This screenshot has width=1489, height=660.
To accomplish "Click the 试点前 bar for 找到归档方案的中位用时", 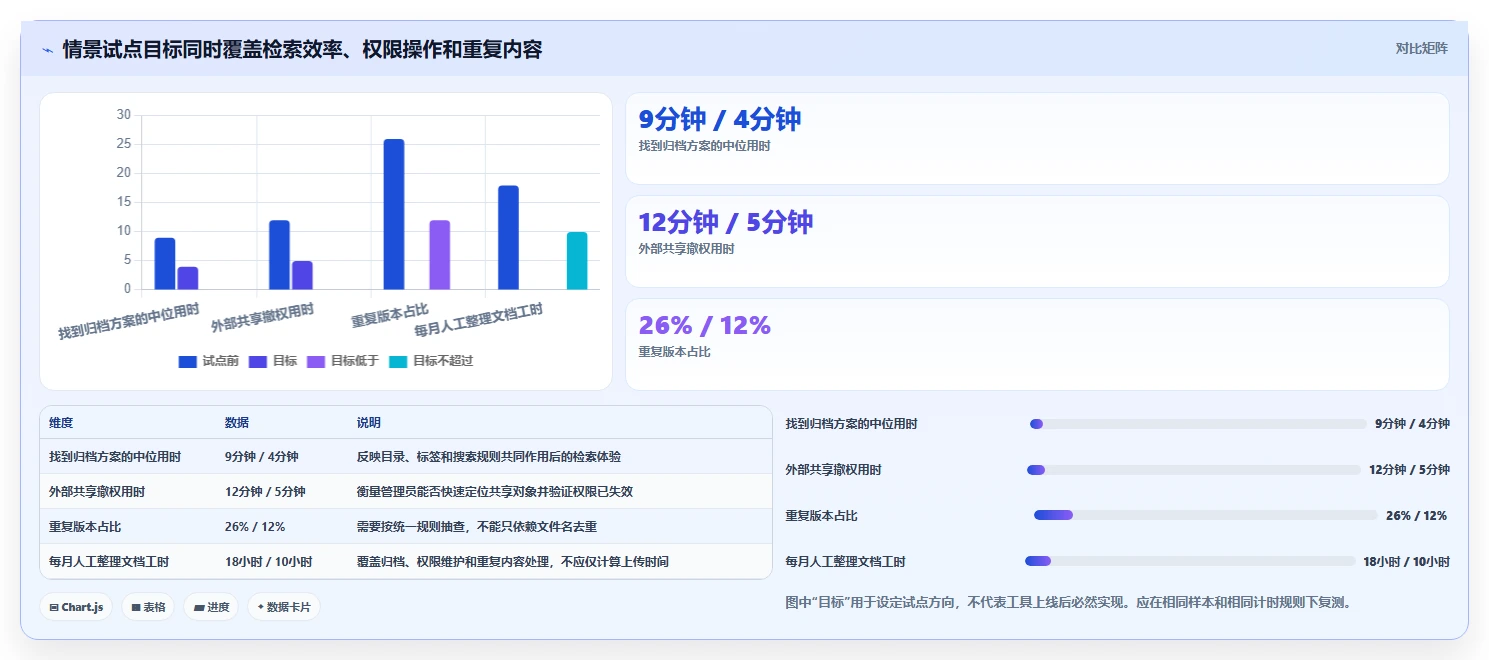I will [165, 263].
